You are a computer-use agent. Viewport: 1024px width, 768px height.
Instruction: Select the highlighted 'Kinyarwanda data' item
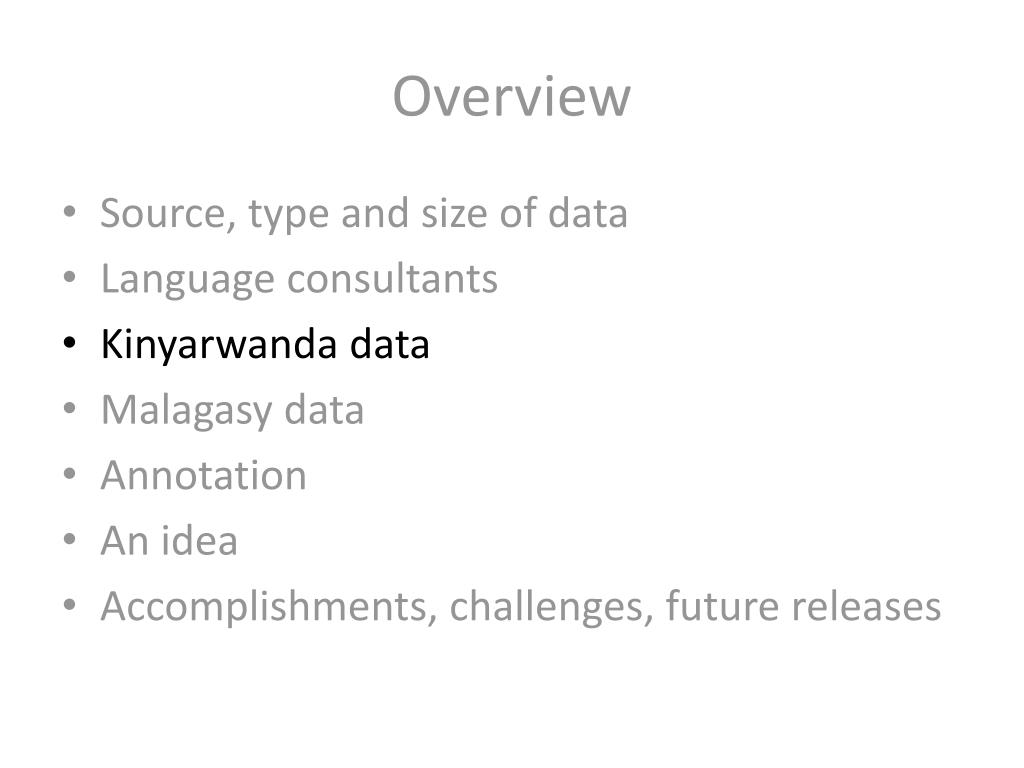[264, 344]
